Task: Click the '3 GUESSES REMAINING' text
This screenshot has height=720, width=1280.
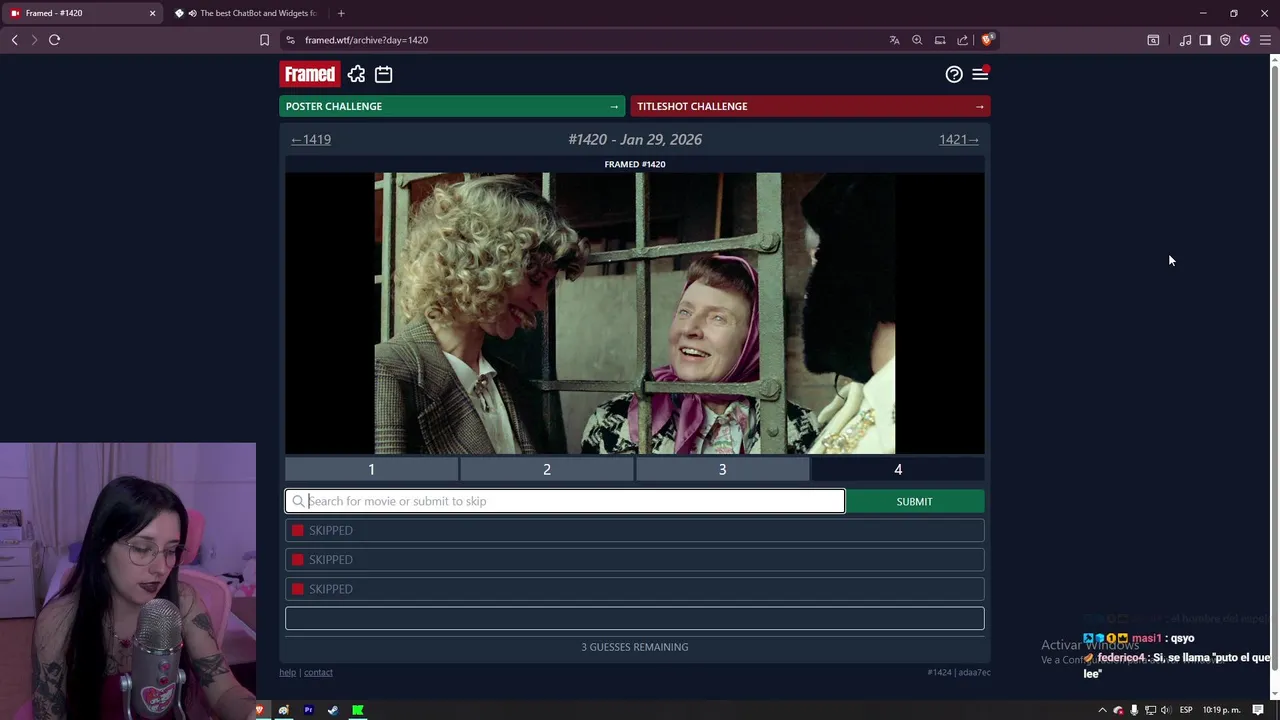Action: [635, 647]
